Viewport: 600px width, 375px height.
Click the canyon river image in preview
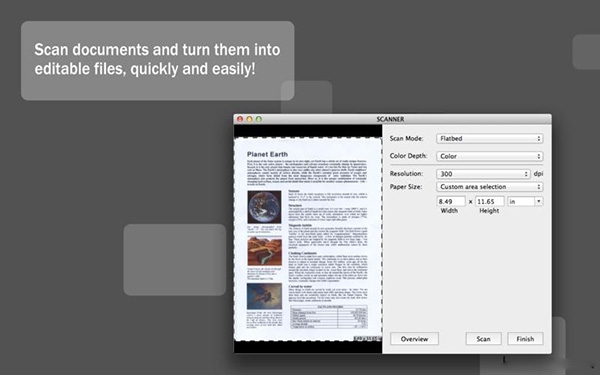click(264, 251)
